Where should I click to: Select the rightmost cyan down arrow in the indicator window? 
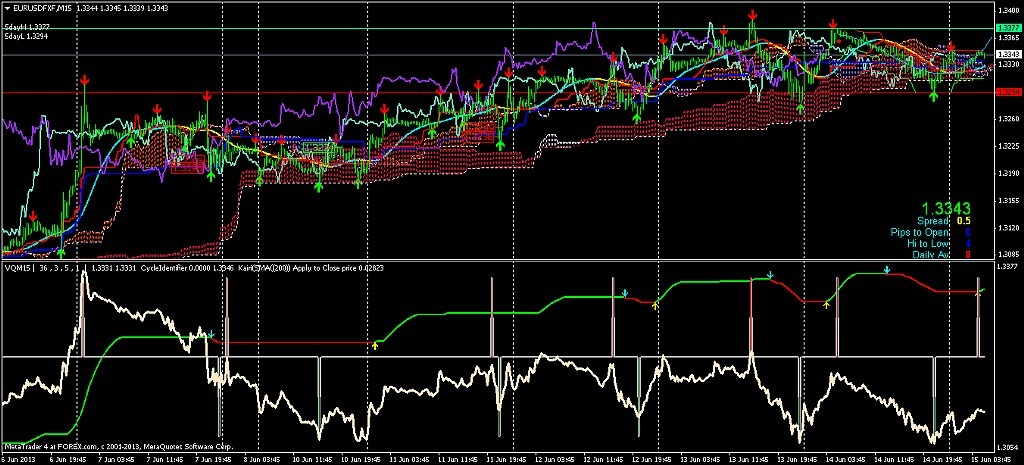click(886, 269)
